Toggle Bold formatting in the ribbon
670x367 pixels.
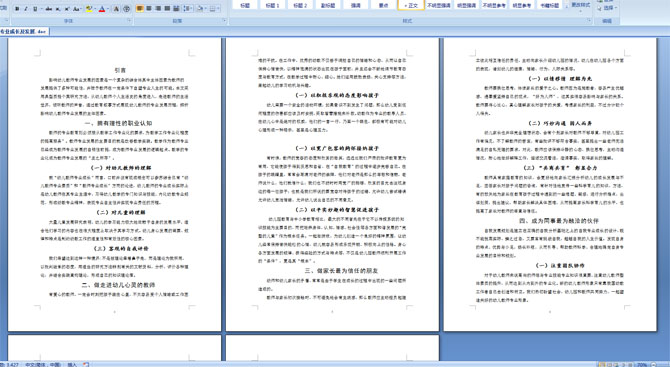[17, 9]
